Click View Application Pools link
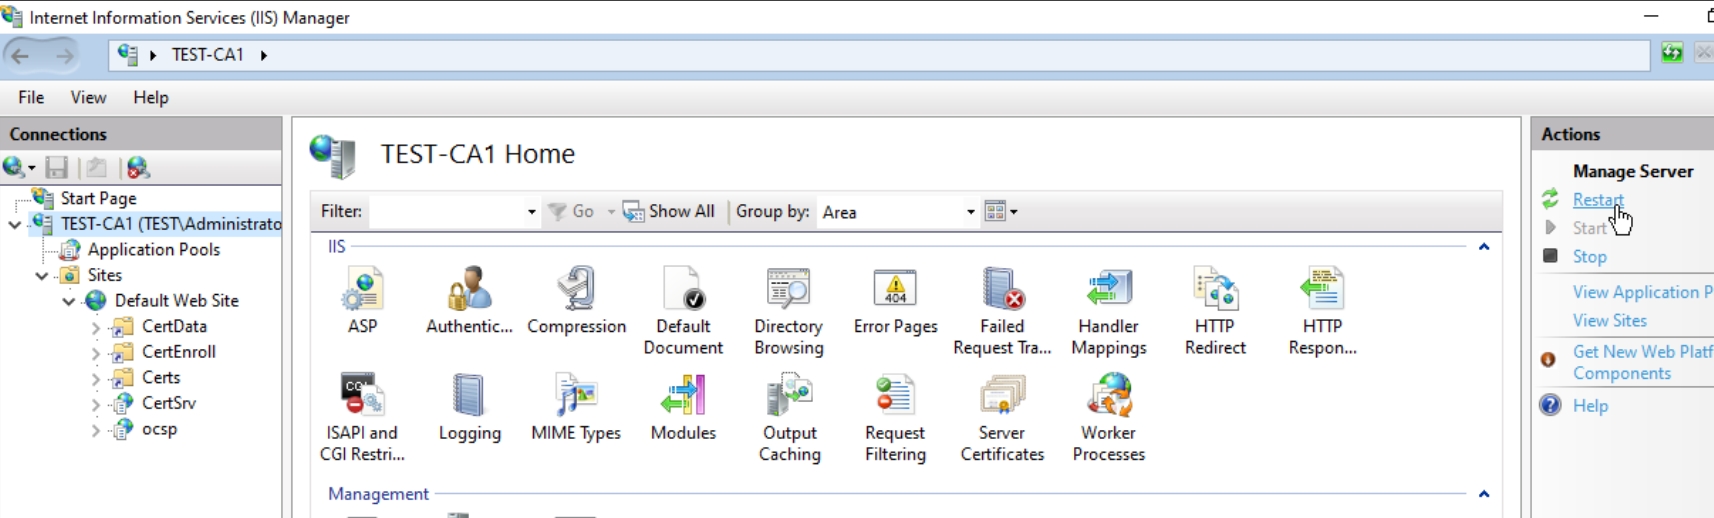Image resolution: width=1714 pixels, height=518 pixels. click(1643, 292)
